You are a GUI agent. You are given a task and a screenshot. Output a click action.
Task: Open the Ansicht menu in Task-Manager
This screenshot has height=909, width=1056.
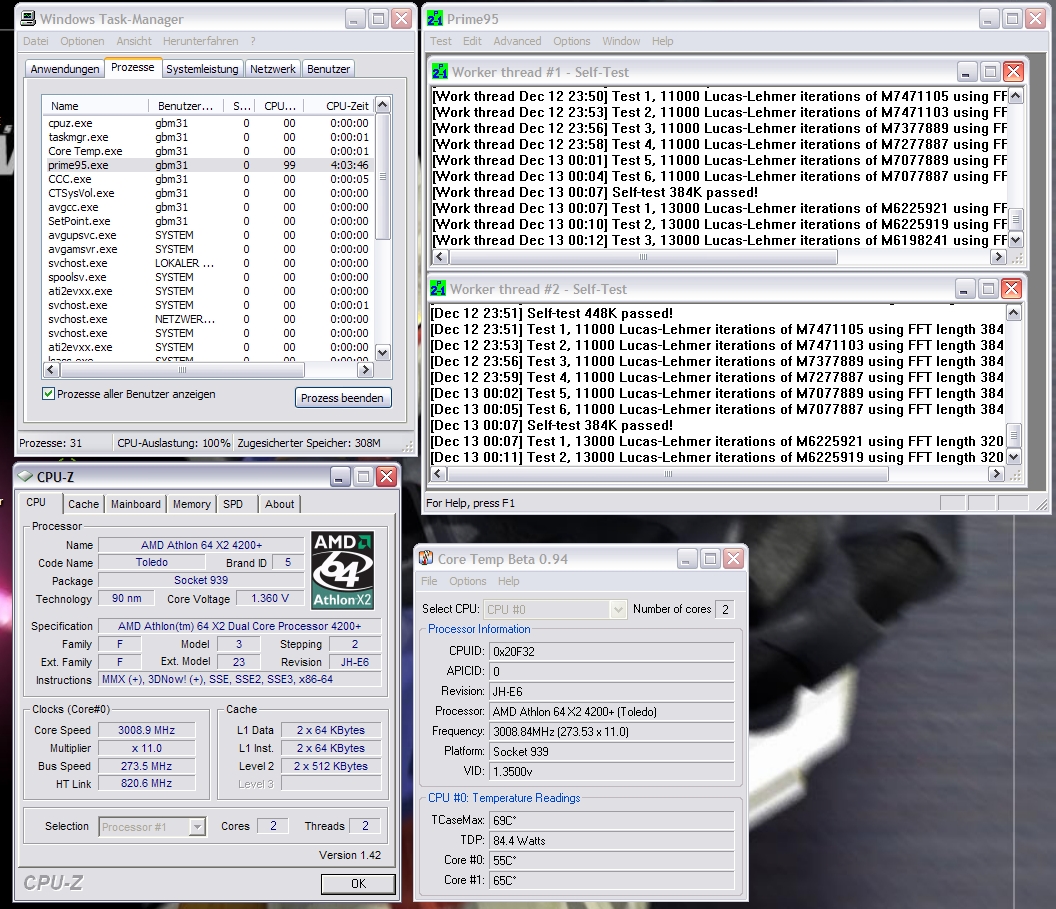pos(134,41)
